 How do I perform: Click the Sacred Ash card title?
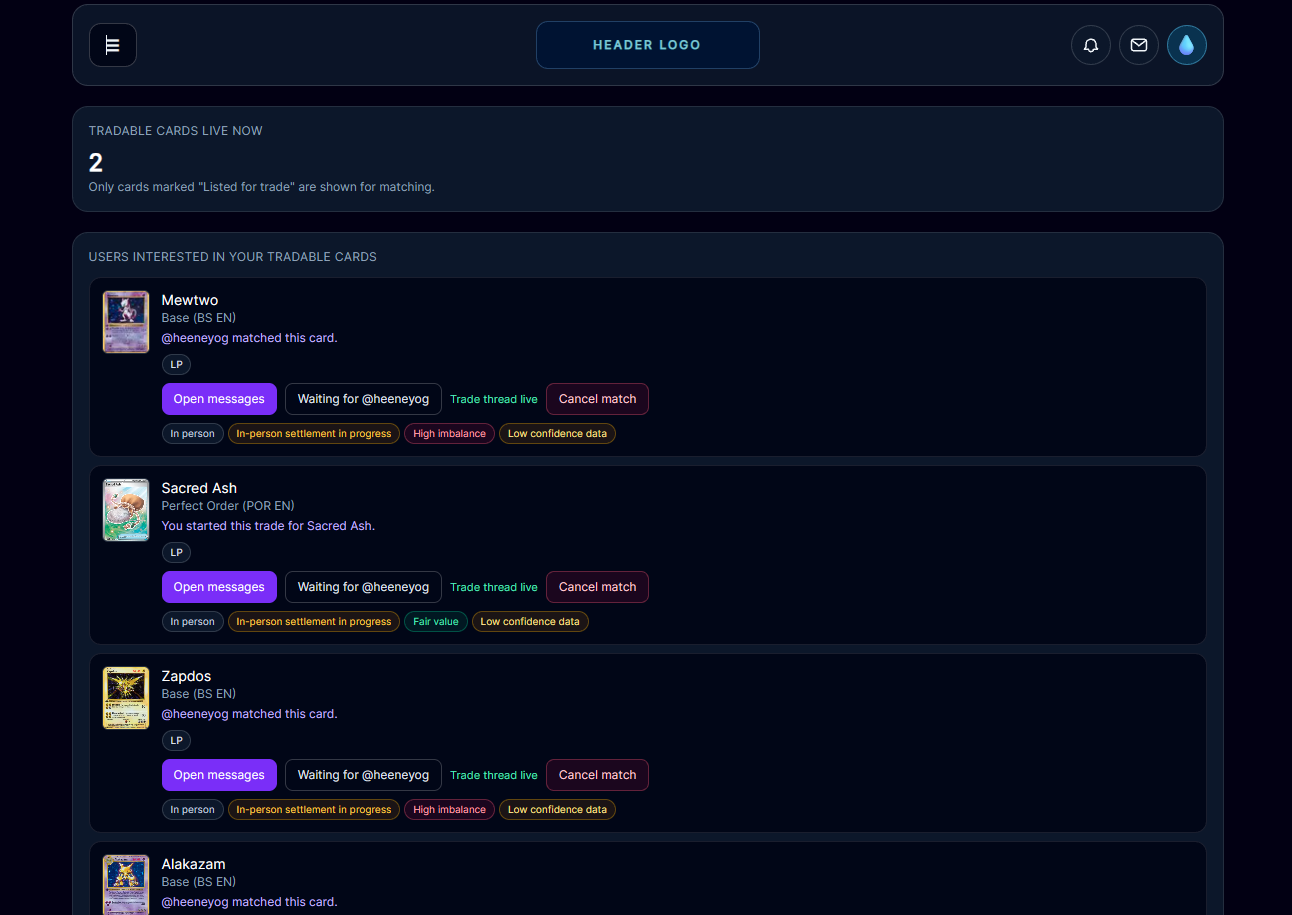tap(199, 488)
